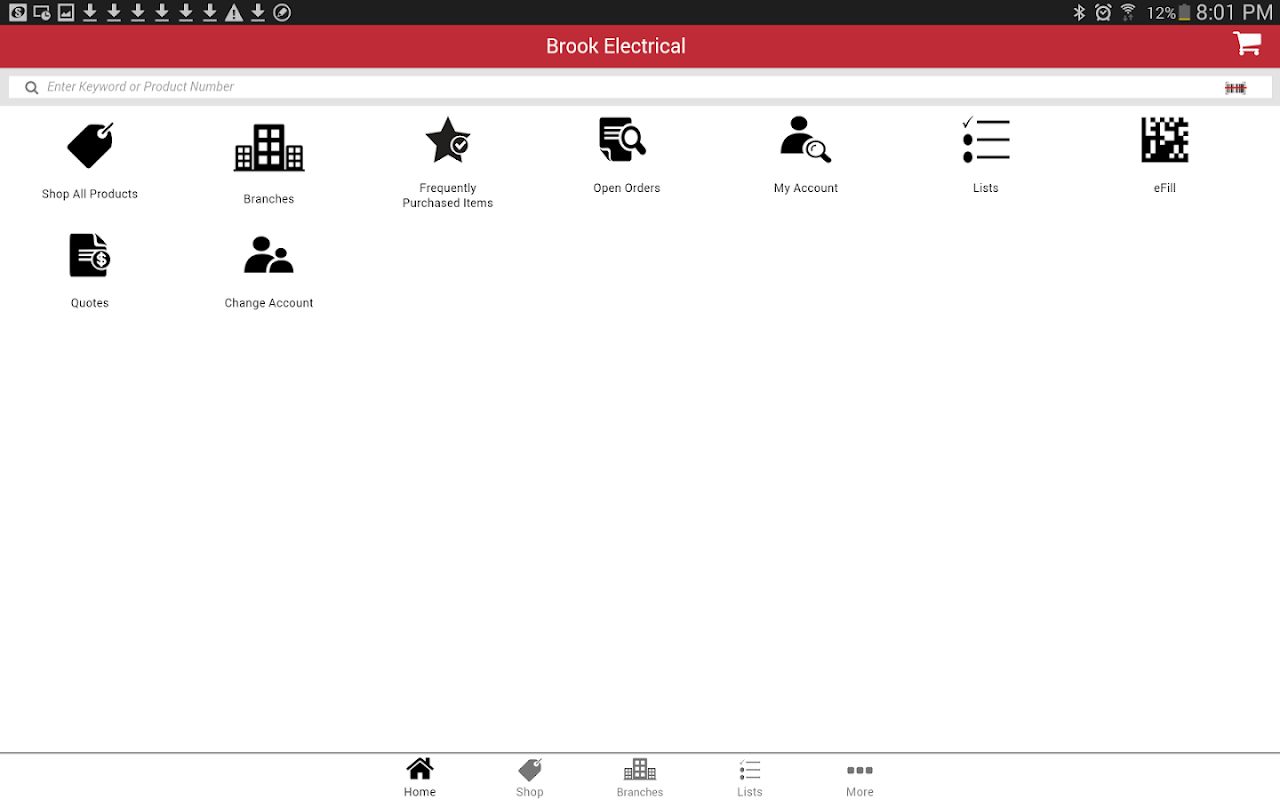Viewport: 1280px width, 800px height.
Task: Open the Quotes document icon
Action: (x=90, y=255)
